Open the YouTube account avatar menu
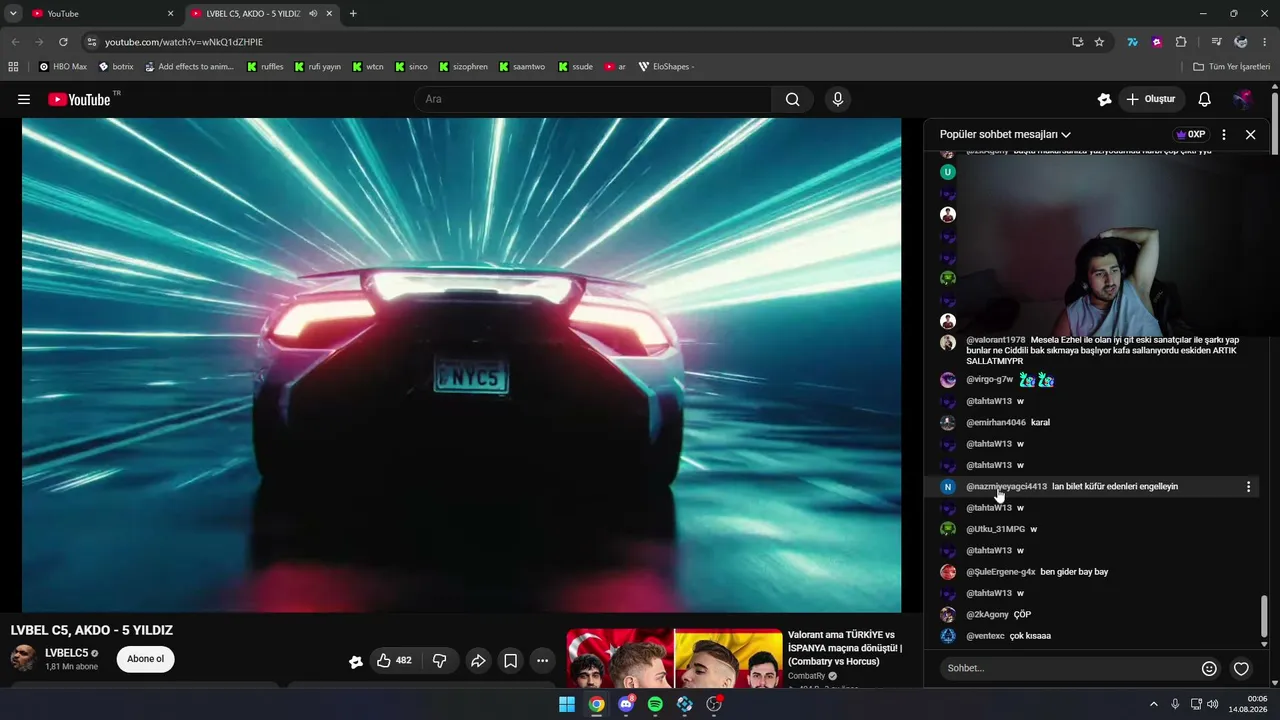Viewport: 1280px width, 720px height. click(x=1242, y=99)
